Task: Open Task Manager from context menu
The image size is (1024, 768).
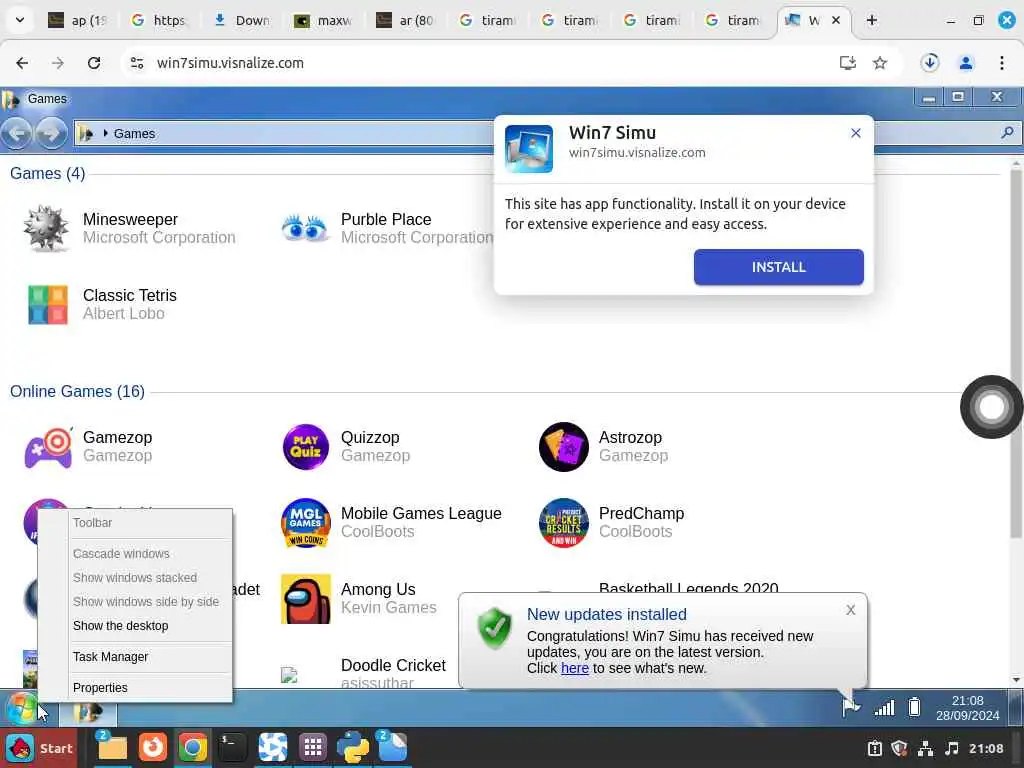Action: click(x=110, y=657)
